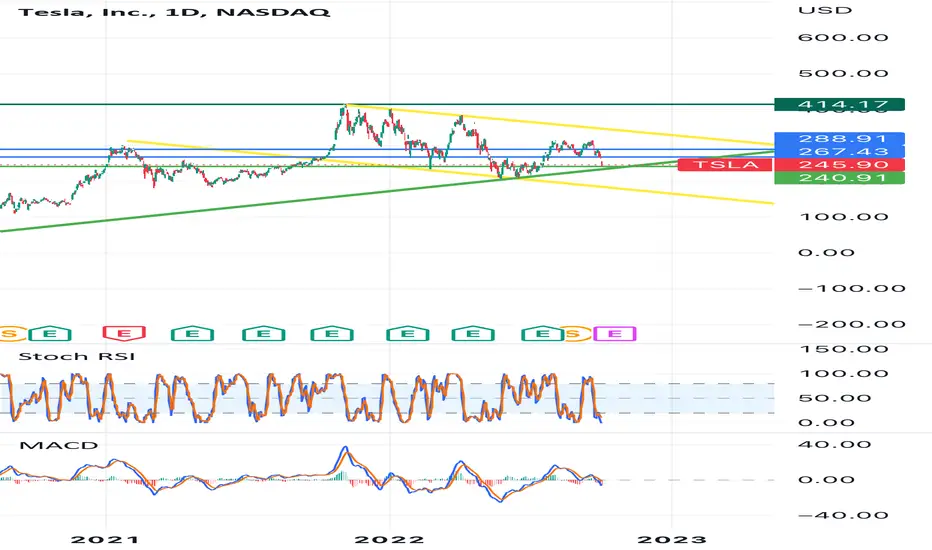932x550 pixels.
Task: Click −40.00 on the MACD axis
Action: (x=843, y=516)
